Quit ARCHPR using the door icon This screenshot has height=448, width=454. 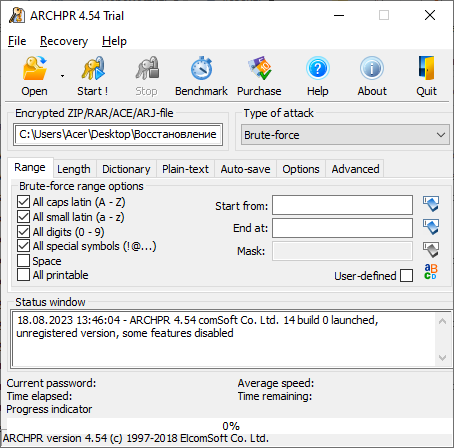(x=426, y=68)
